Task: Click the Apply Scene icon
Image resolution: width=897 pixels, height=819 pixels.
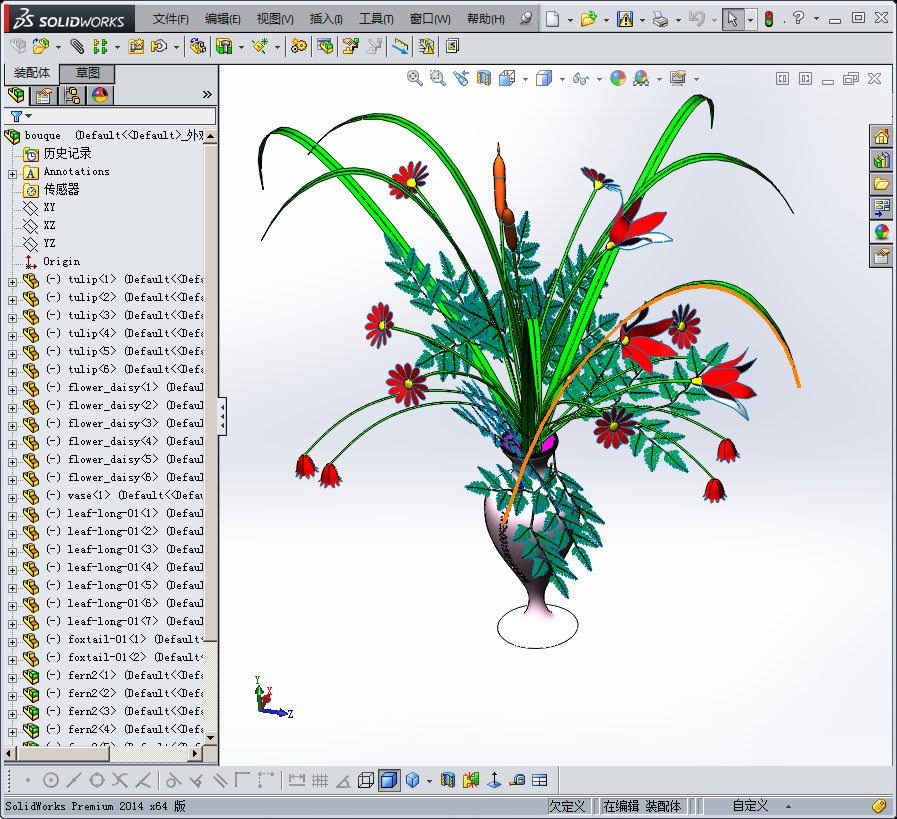Action: [641, 78]
